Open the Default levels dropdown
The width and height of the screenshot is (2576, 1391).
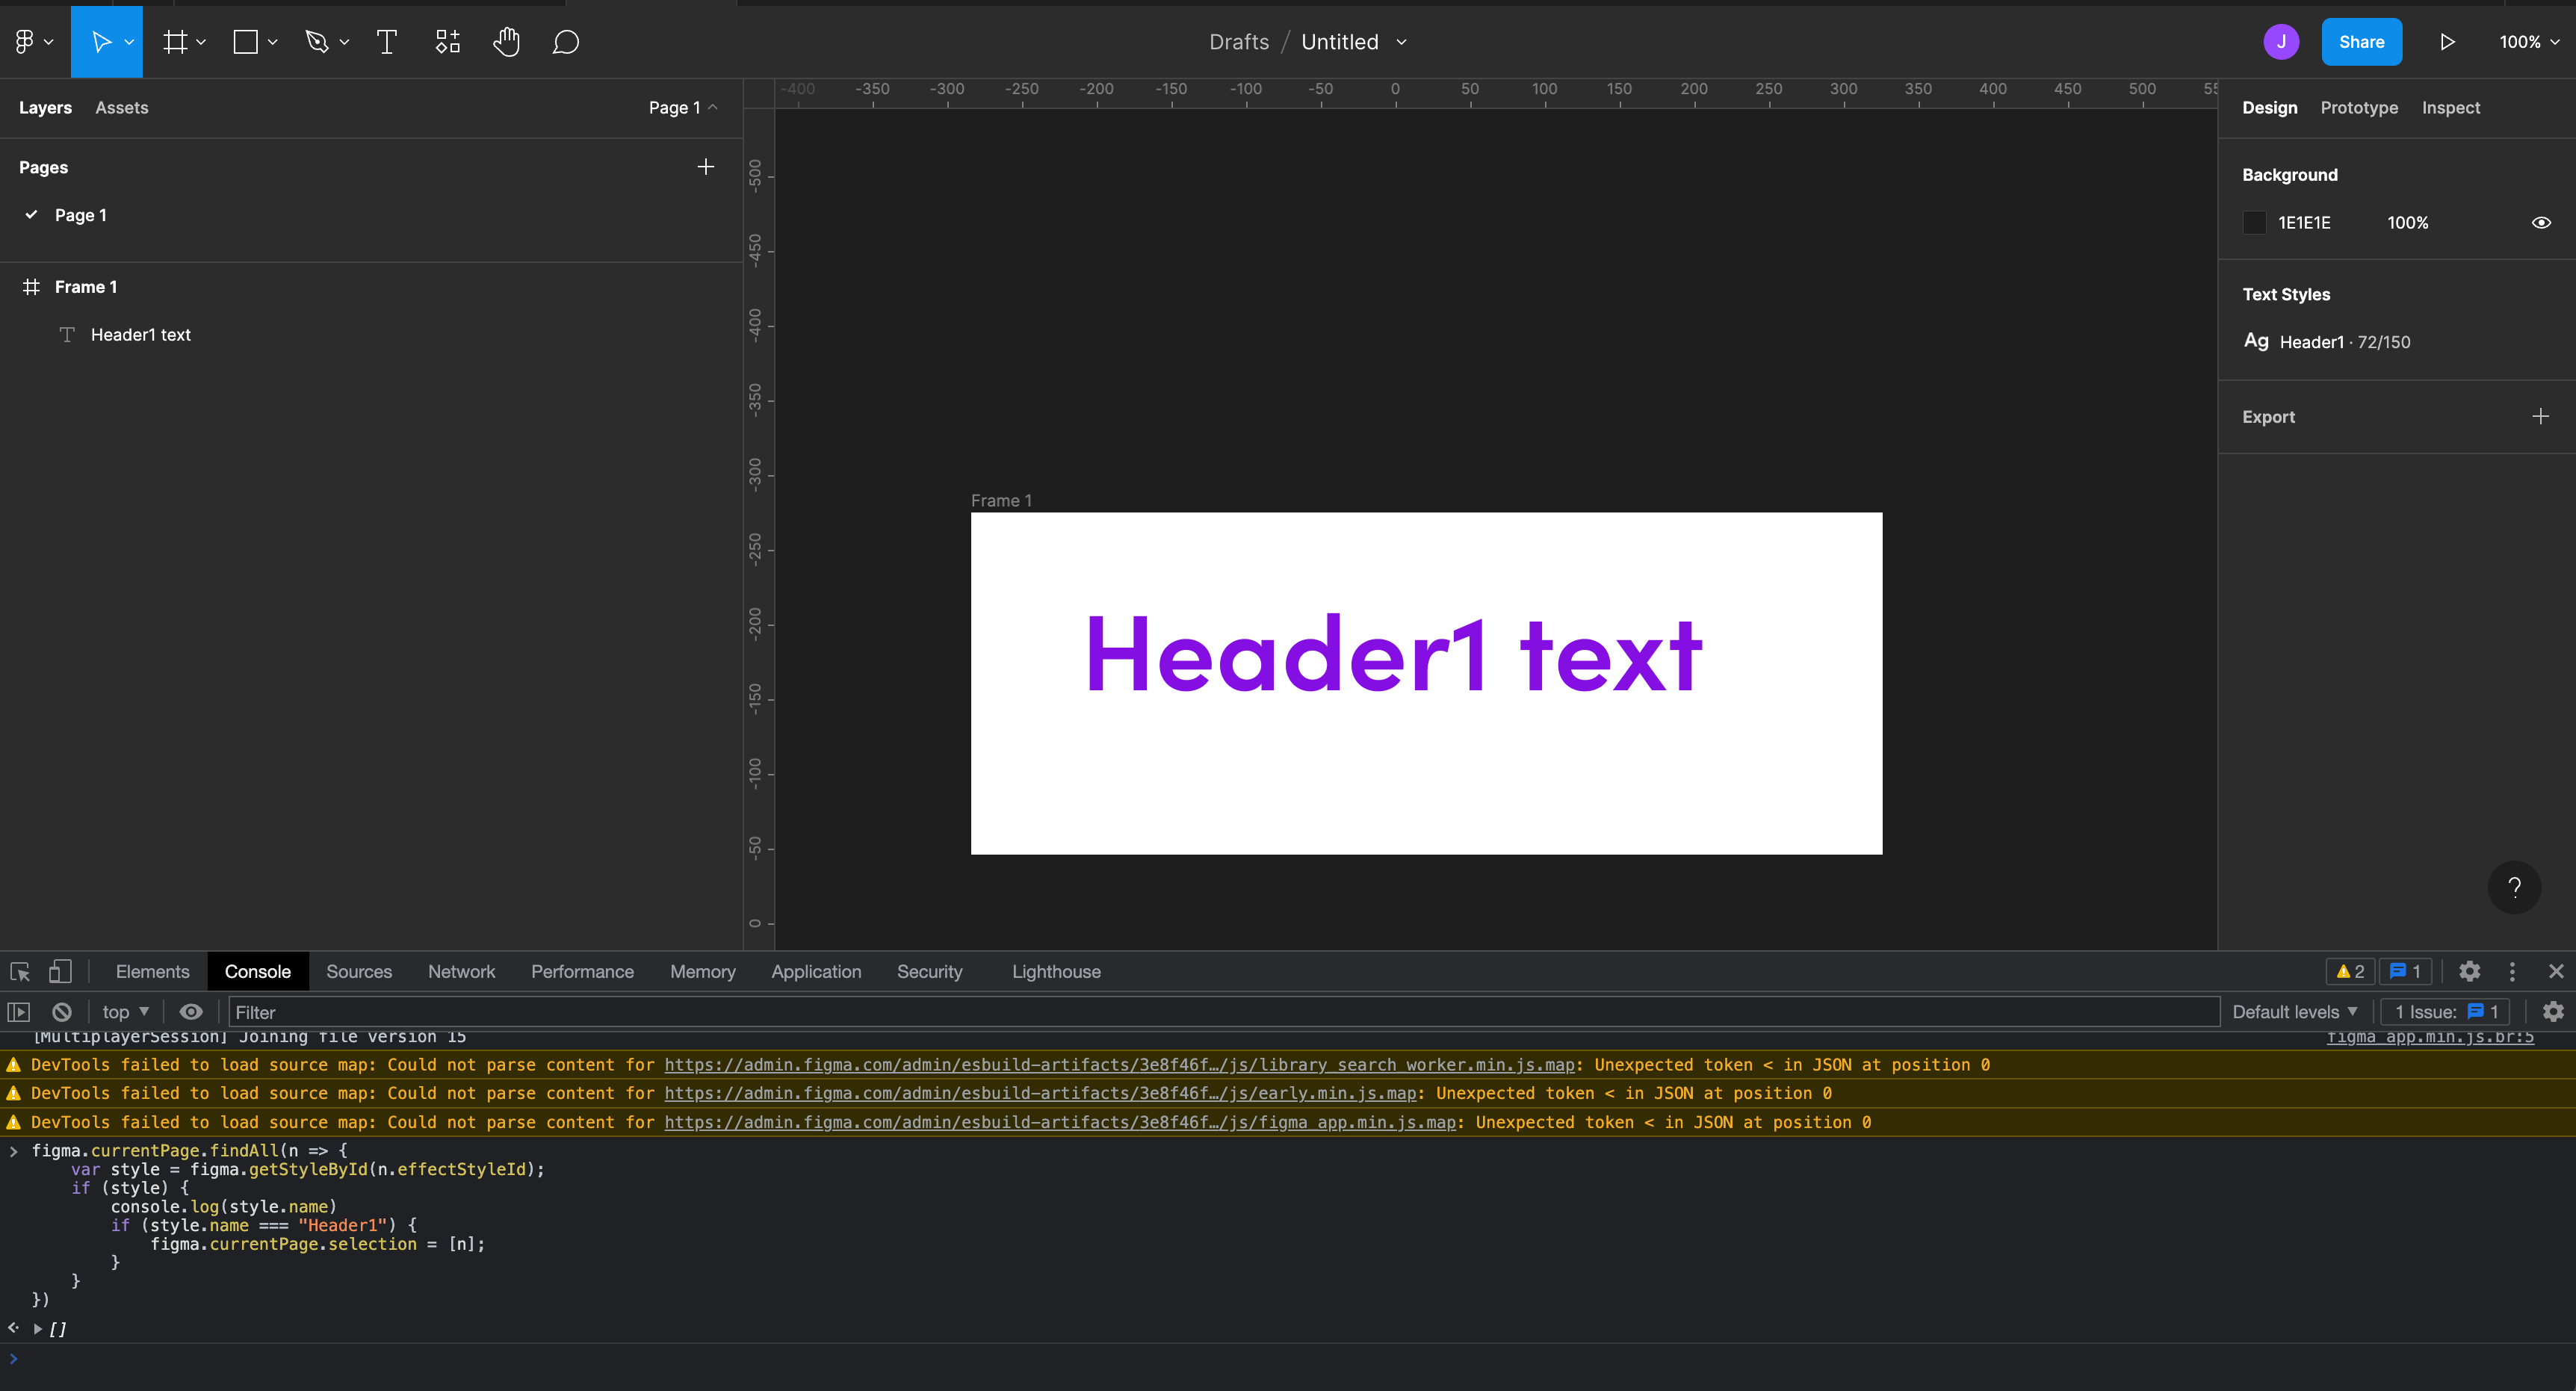click(x=2295, y=1012)
